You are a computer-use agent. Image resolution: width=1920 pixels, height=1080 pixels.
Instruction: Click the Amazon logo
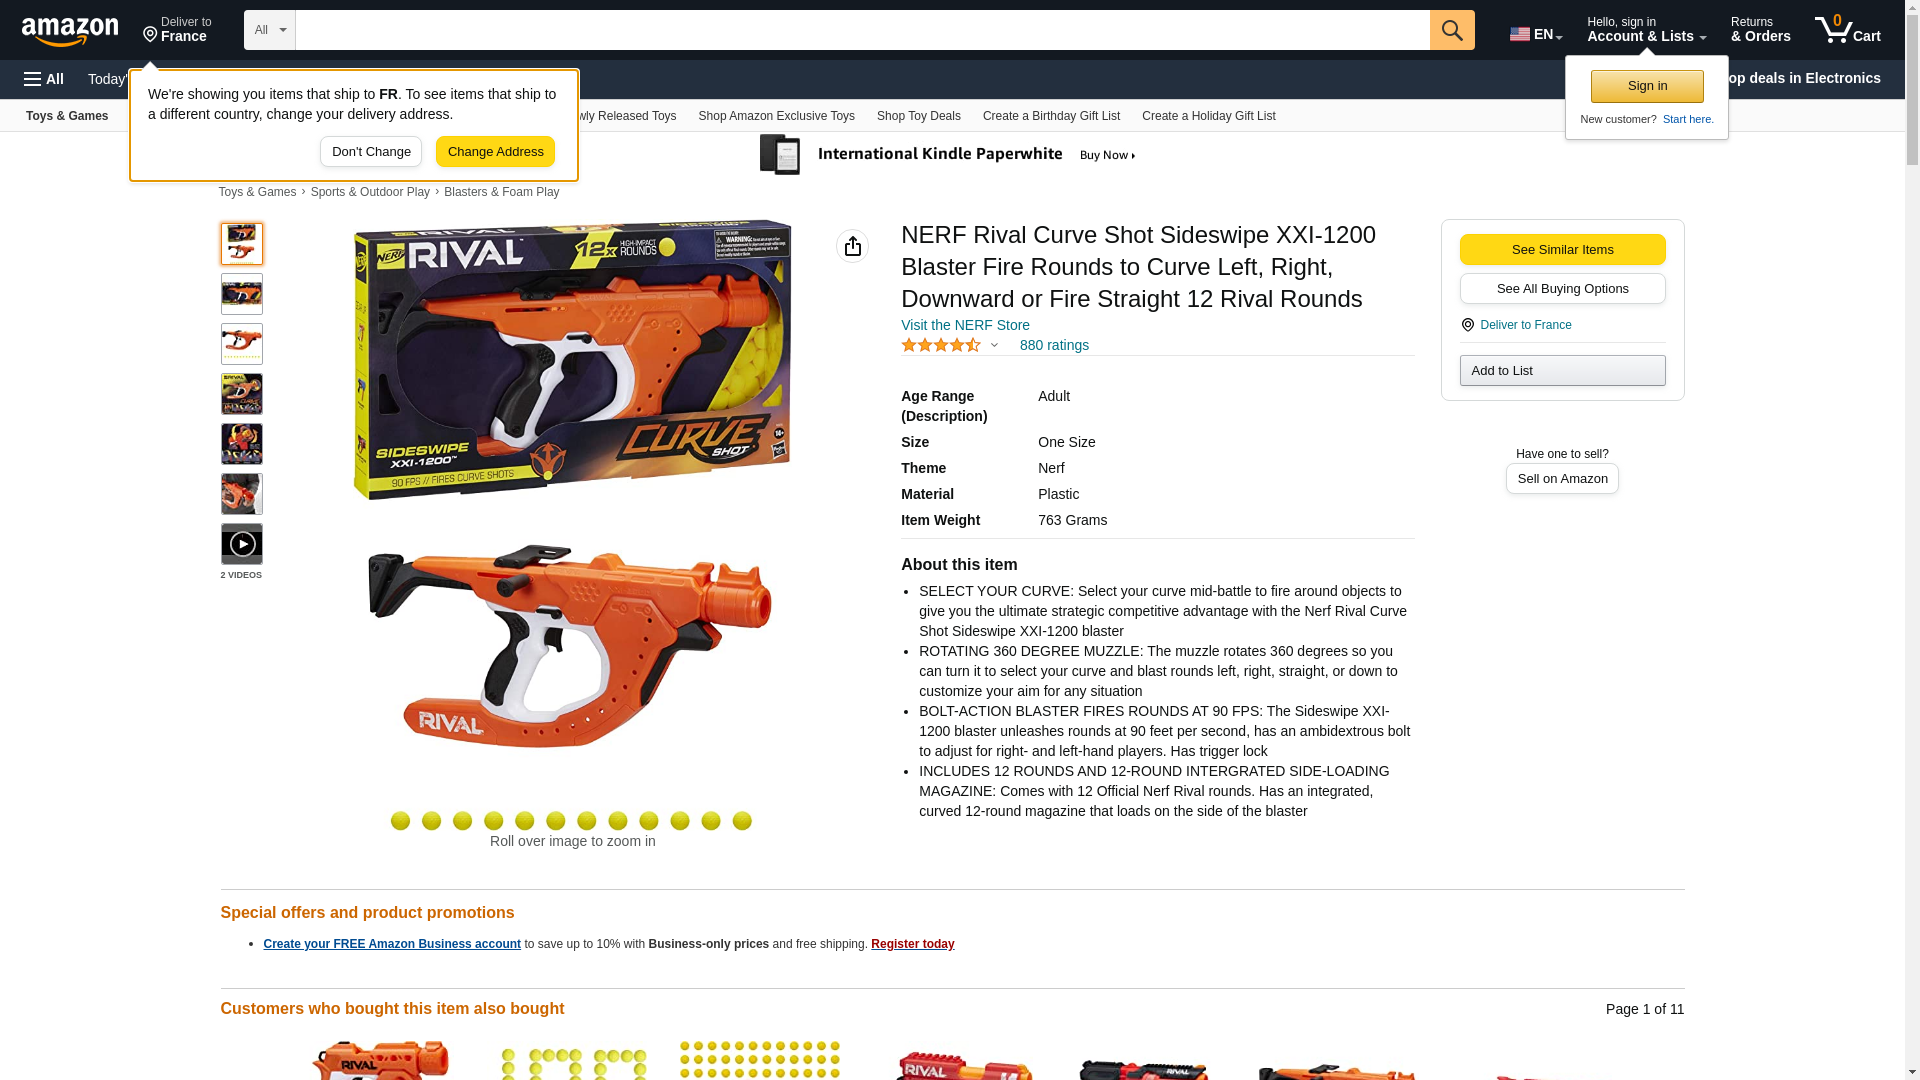tap(70, 31)
